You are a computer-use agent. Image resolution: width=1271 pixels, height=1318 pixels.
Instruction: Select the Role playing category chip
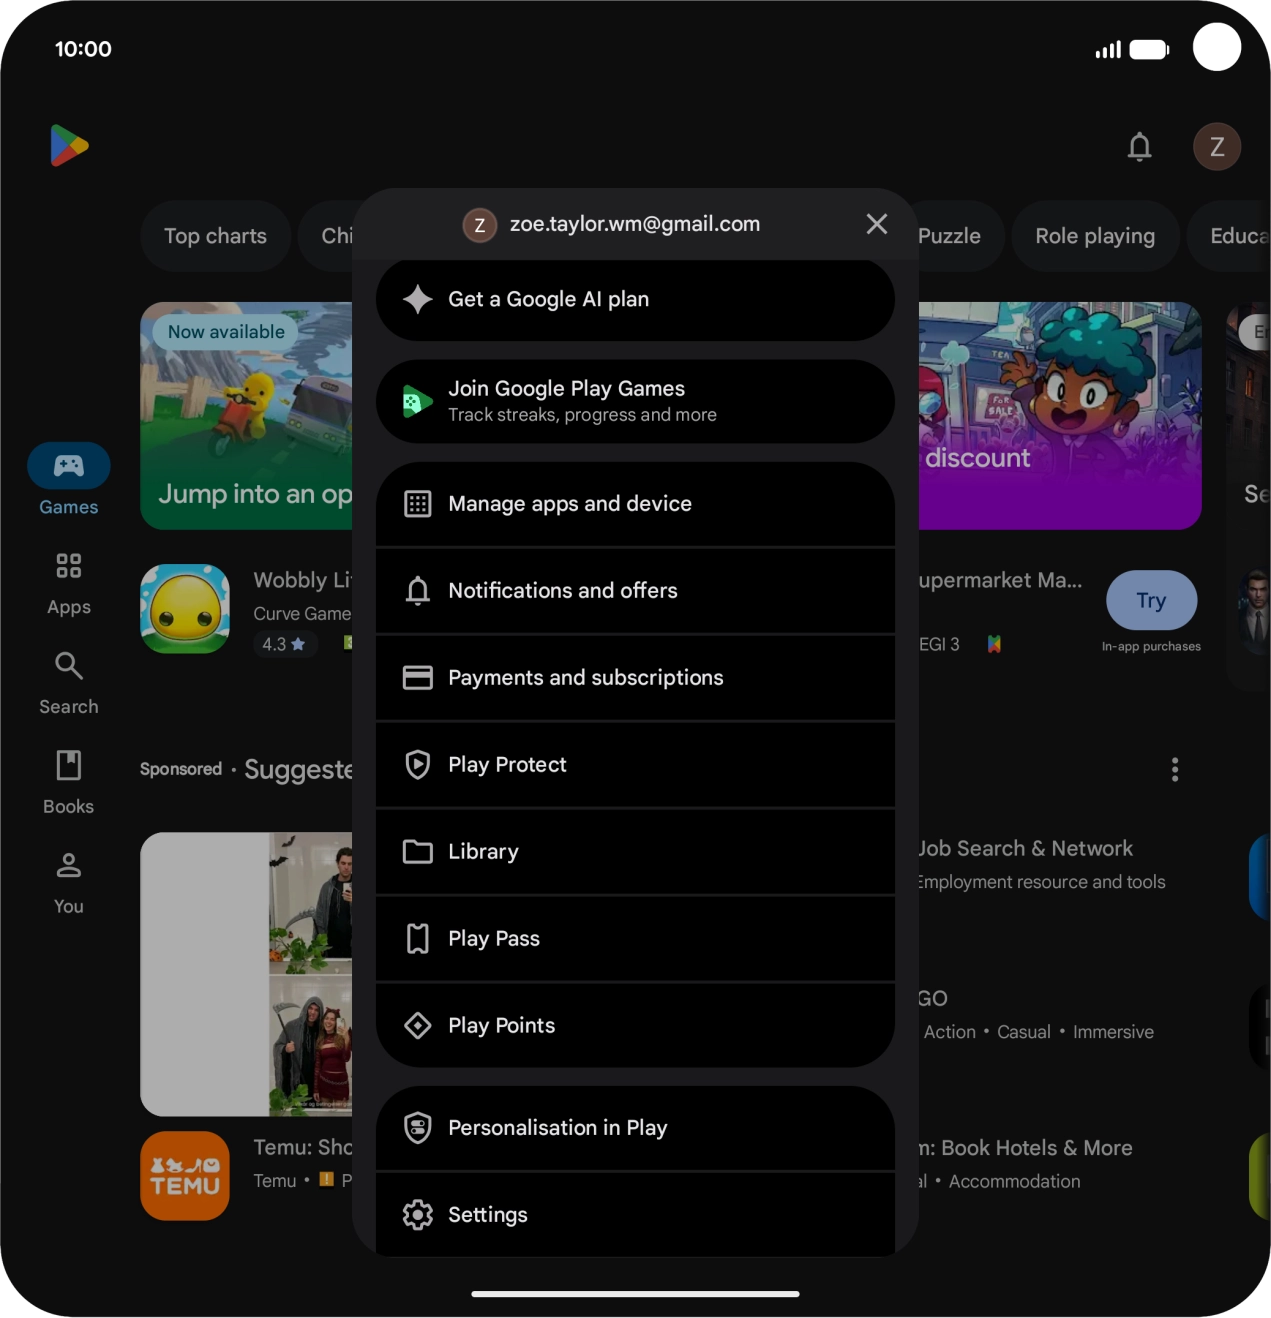pyautogui.click(x=1095, y=236)
